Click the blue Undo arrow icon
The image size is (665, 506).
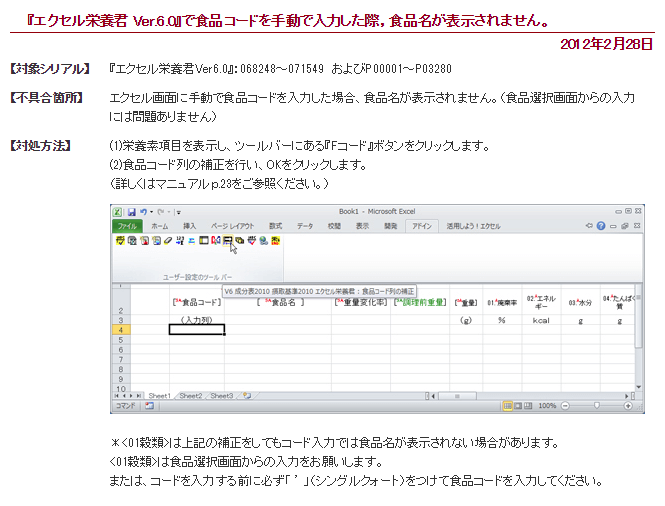coord(143,212)
